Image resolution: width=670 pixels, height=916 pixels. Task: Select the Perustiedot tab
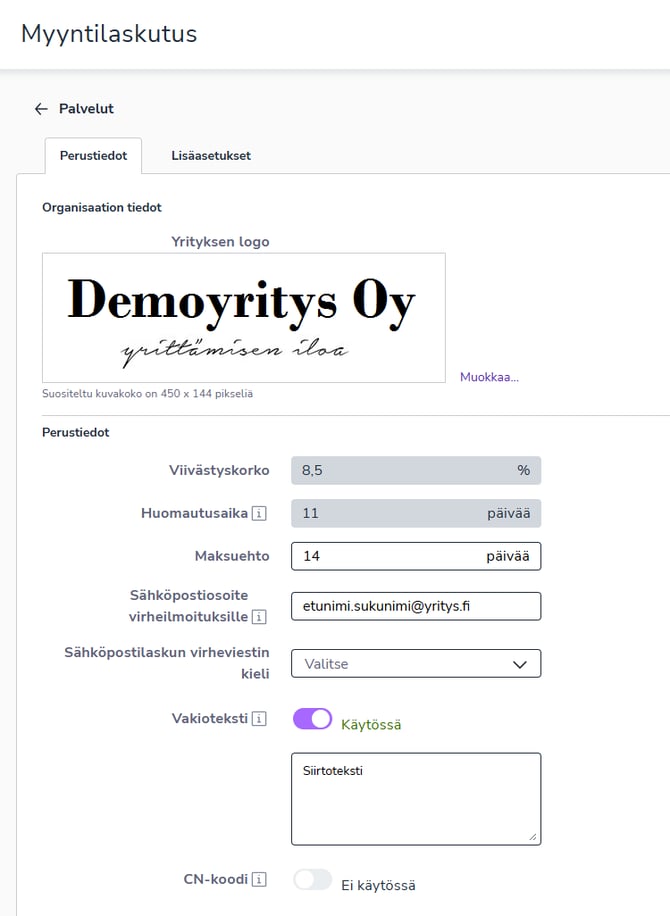[x=93, y=156]
